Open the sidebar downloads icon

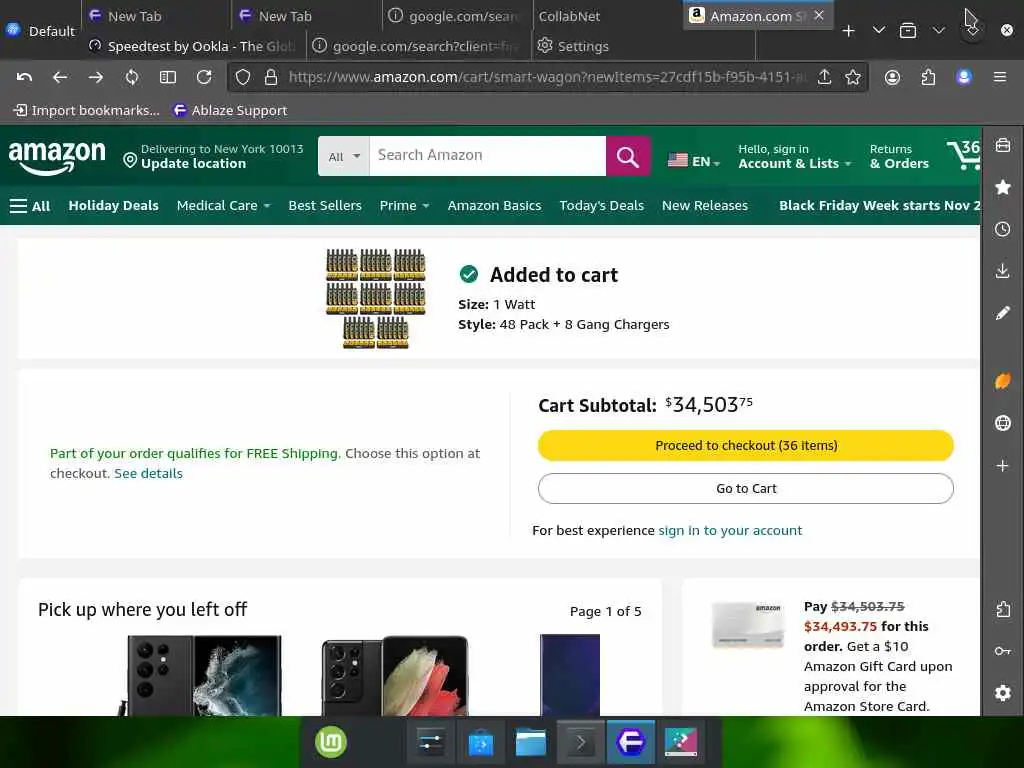coord(1002,271)
